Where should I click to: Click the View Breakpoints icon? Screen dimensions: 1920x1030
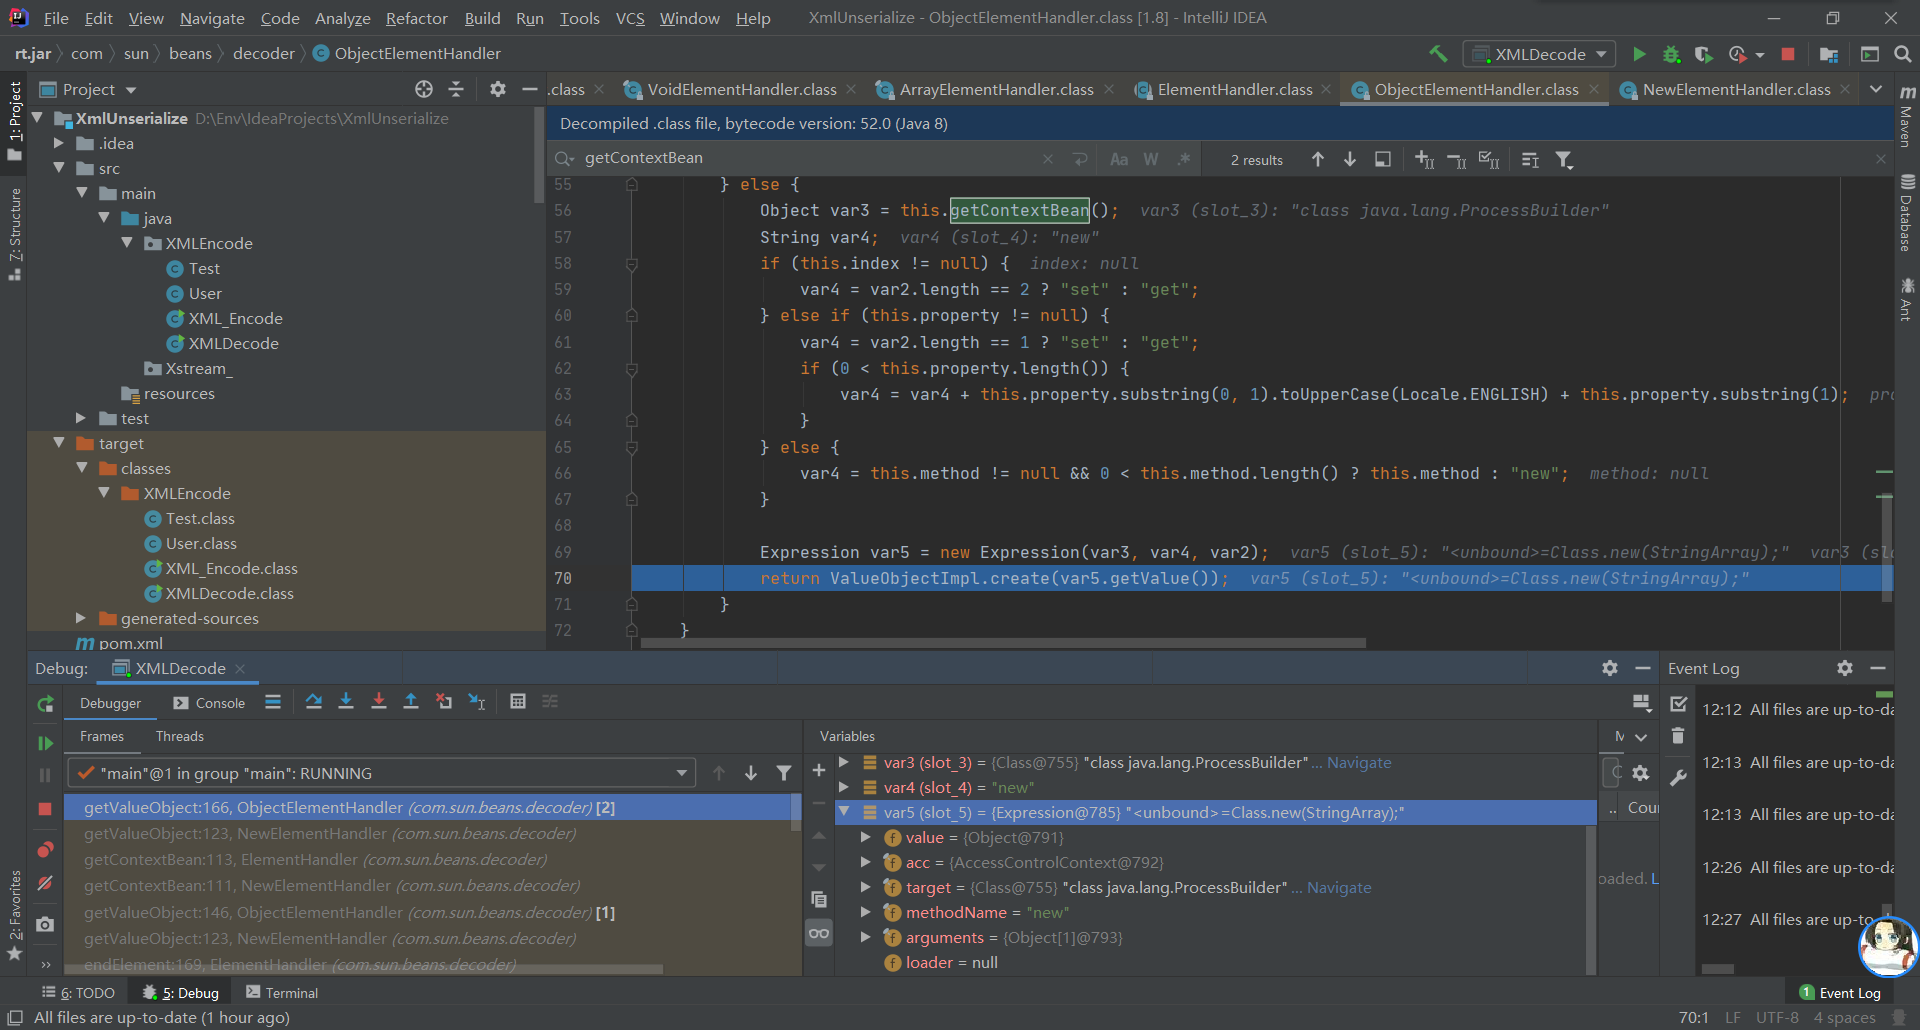pos(45,850)
